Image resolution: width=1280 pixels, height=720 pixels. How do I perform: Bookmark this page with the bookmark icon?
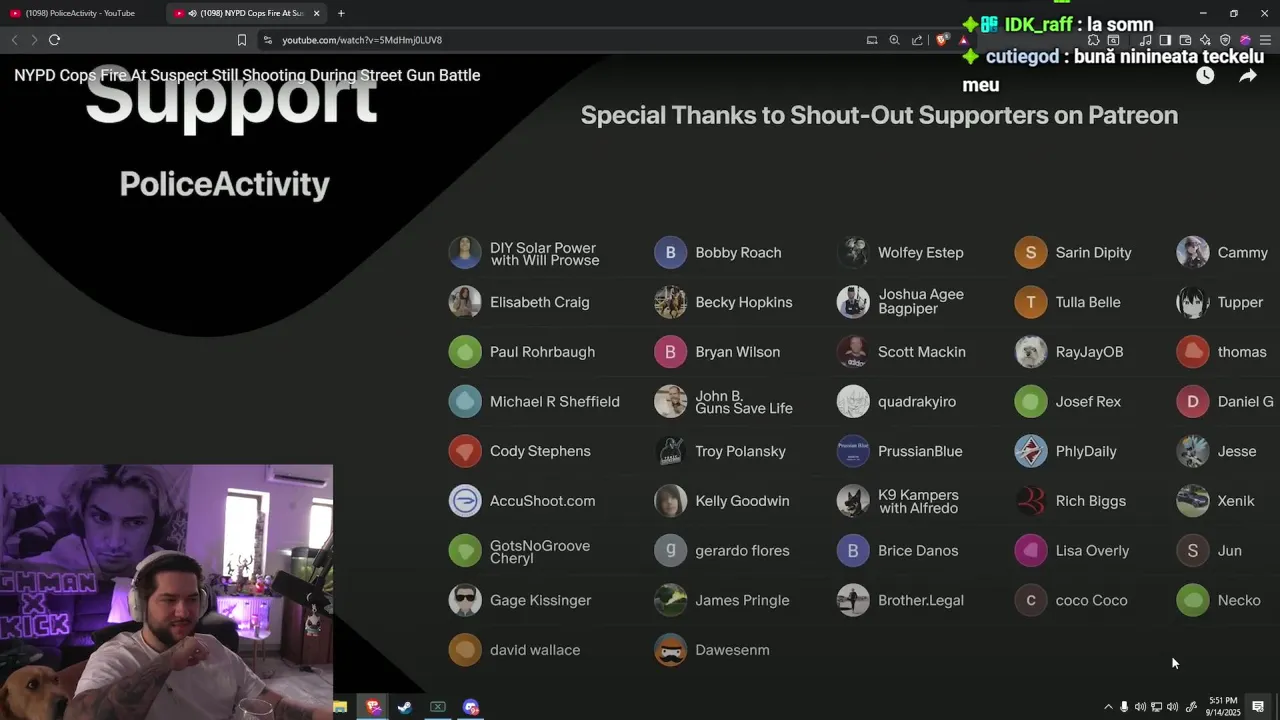click(x=241, y=40)
